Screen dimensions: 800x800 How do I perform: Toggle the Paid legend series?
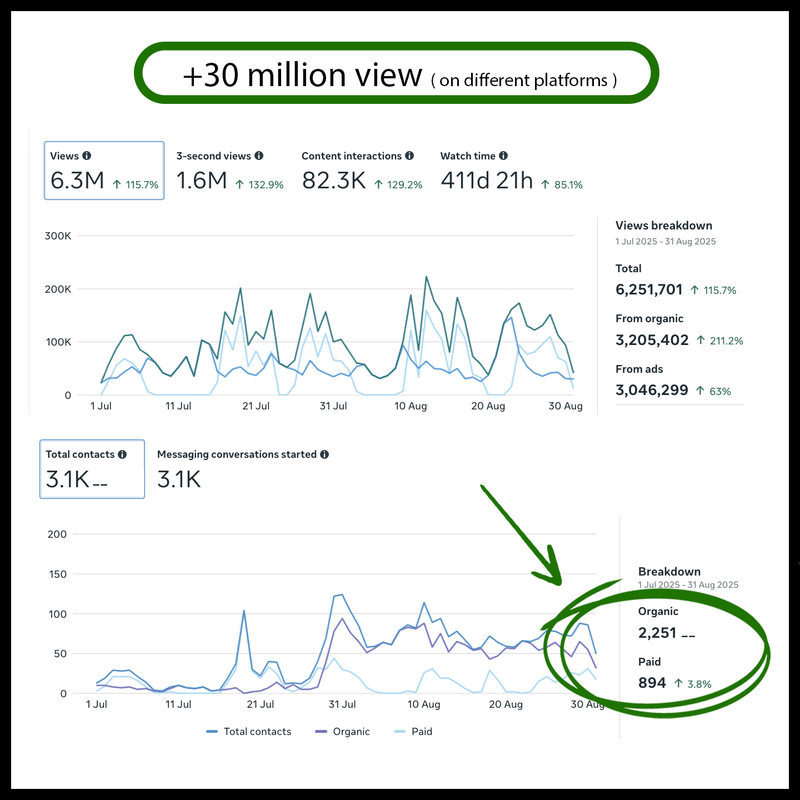413,731
